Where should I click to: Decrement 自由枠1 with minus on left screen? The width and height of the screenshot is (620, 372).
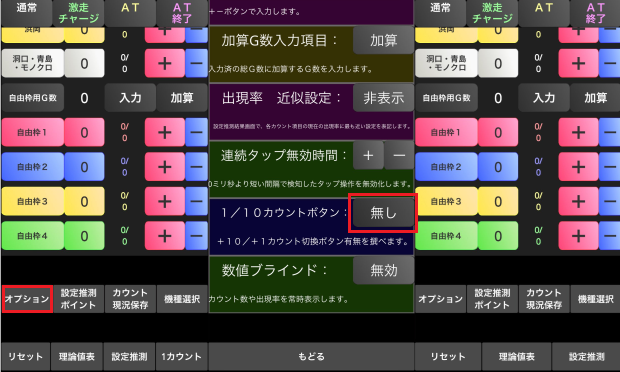[197, 132]
